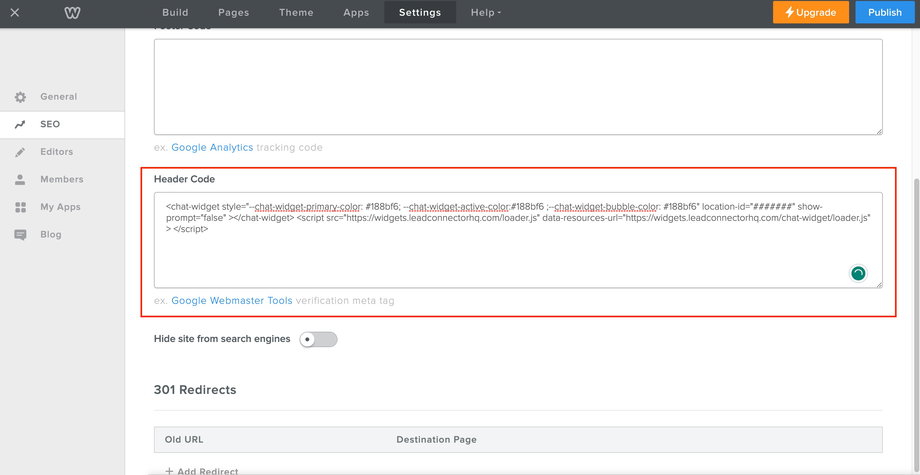Click Add Redirect under 301 Redirects
The width and height of the screenshot is (920, 475).
pos(202,470)
